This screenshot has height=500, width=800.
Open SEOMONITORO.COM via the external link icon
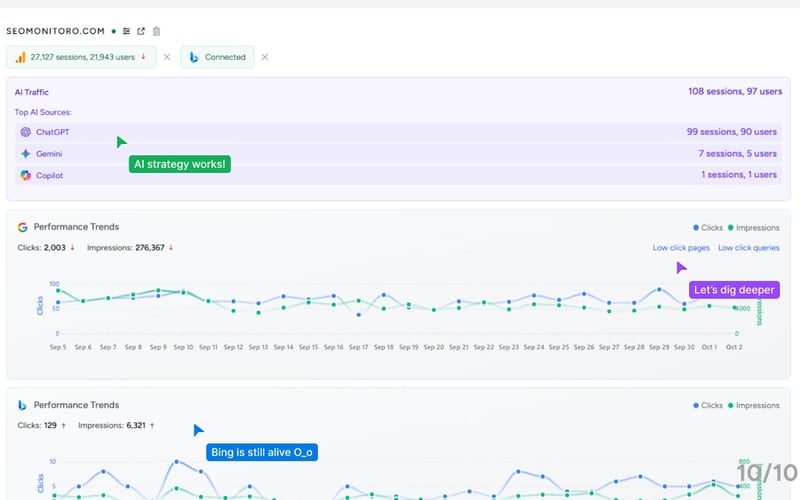141,31
